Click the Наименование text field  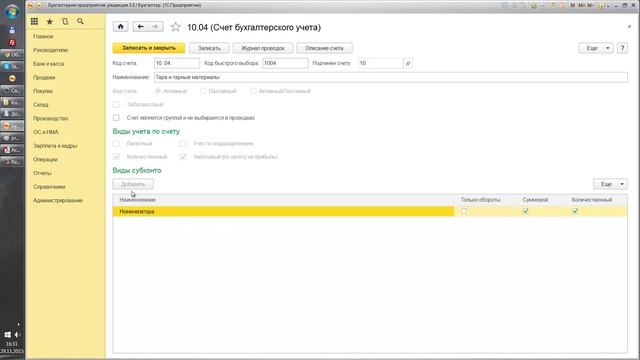pyautogui.click(x=391, y=77)
